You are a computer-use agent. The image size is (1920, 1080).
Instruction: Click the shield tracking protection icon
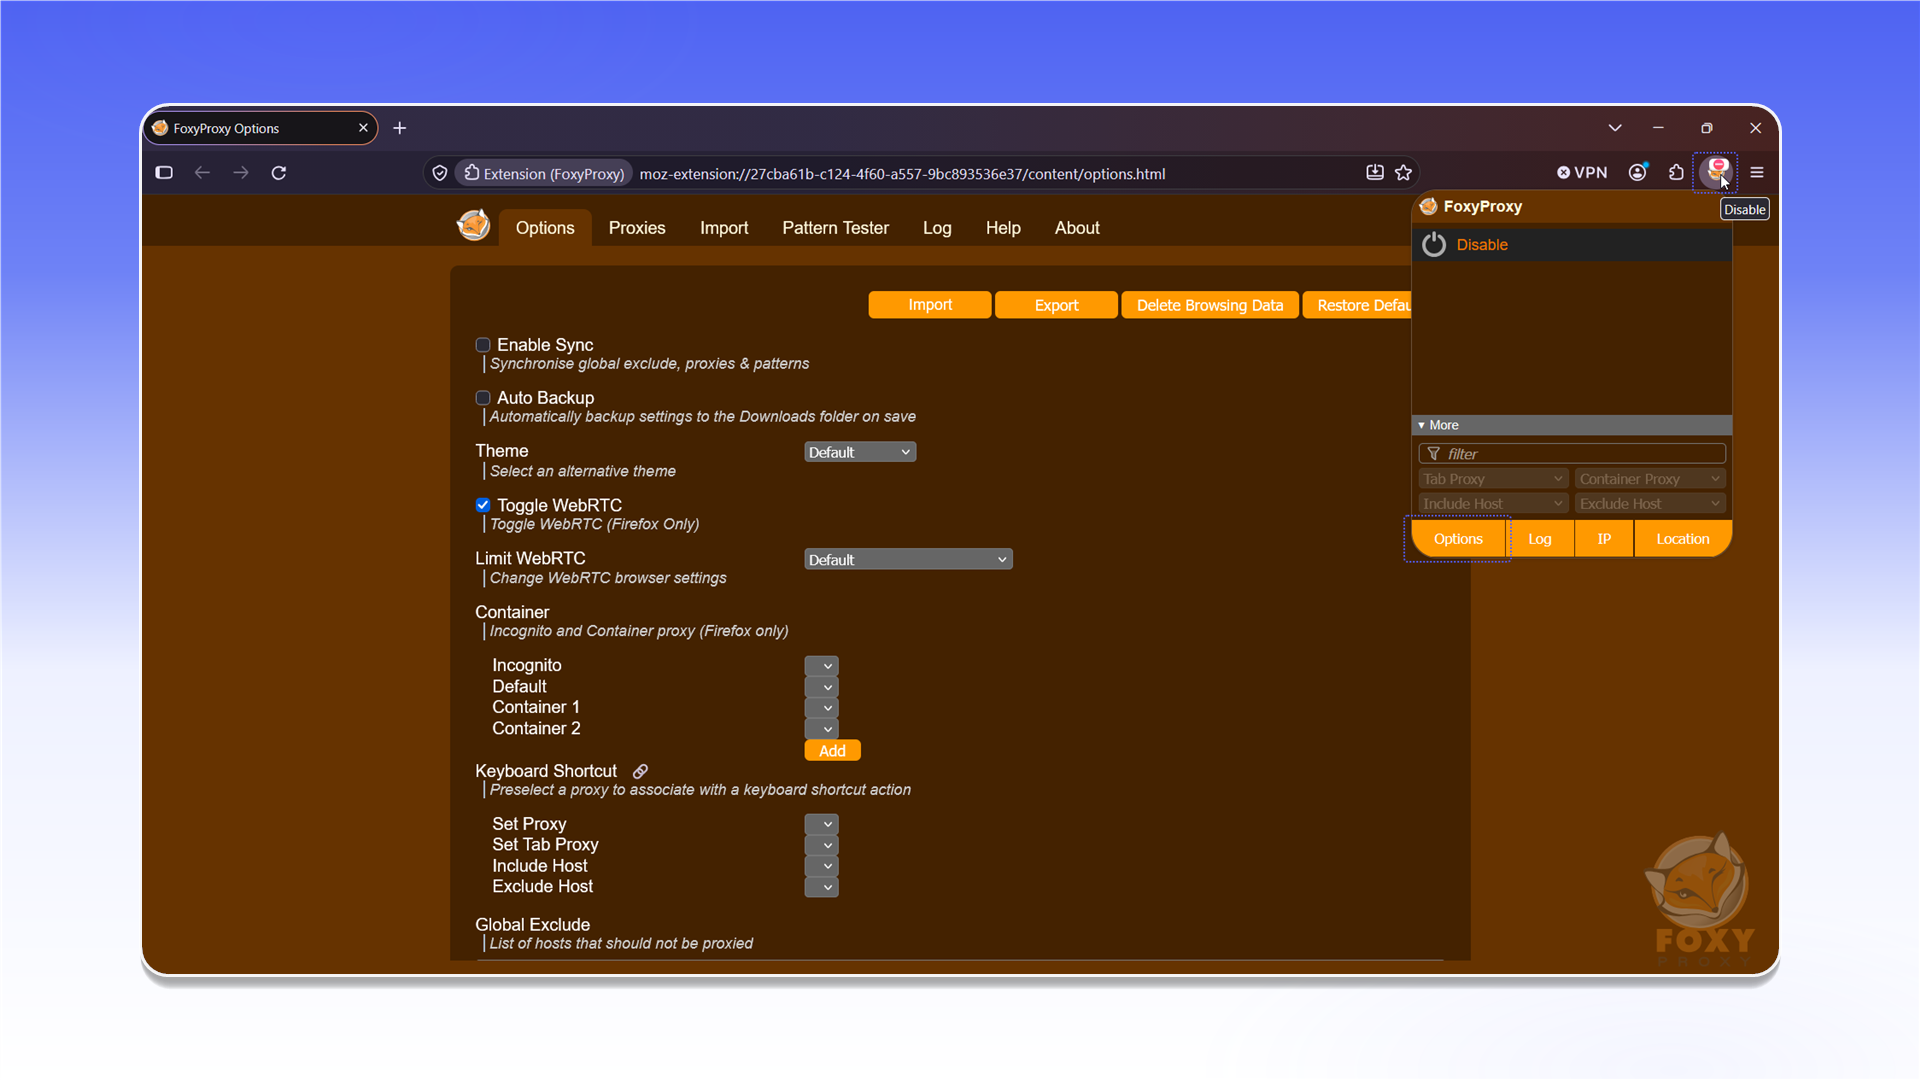pyautogui.click(x=440, y=173)
